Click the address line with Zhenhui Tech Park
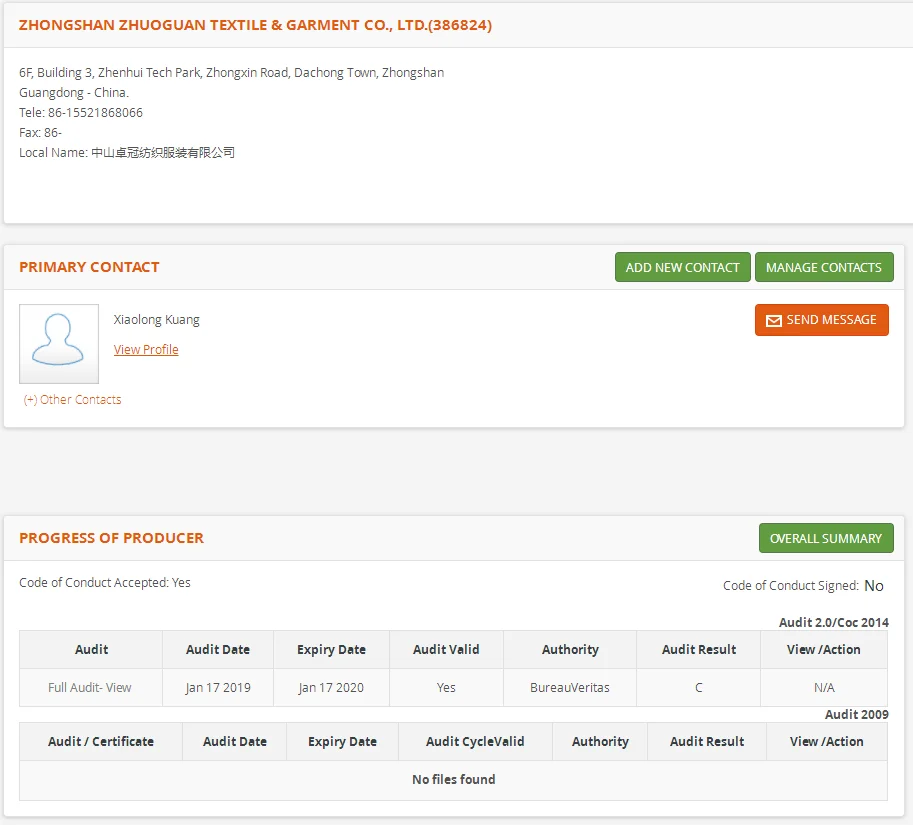Viewport: 913px width, 825px height. click(232, 73)
